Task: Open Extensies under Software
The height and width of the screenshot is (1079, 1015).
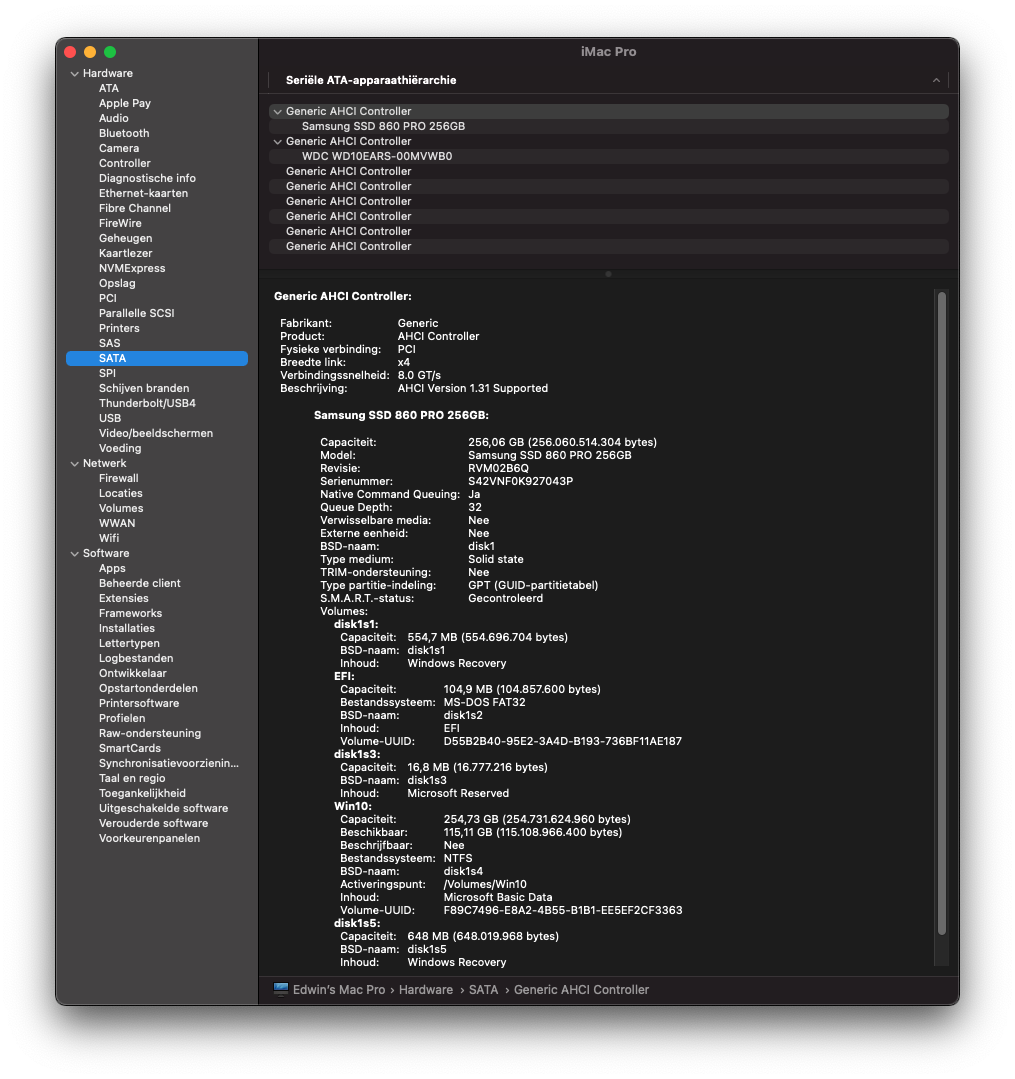Action: click(123, 598)
